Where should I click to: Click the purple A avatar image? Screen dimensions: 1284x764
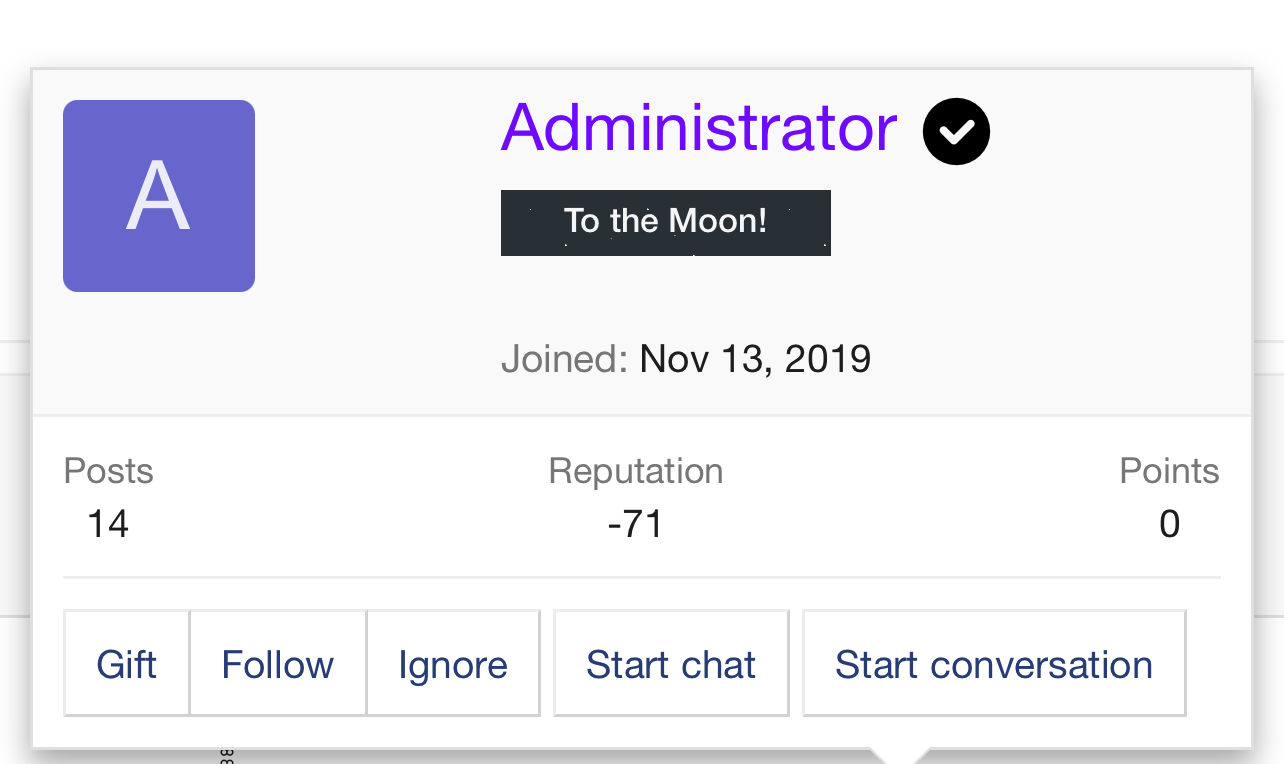click(x=159, y=196)
